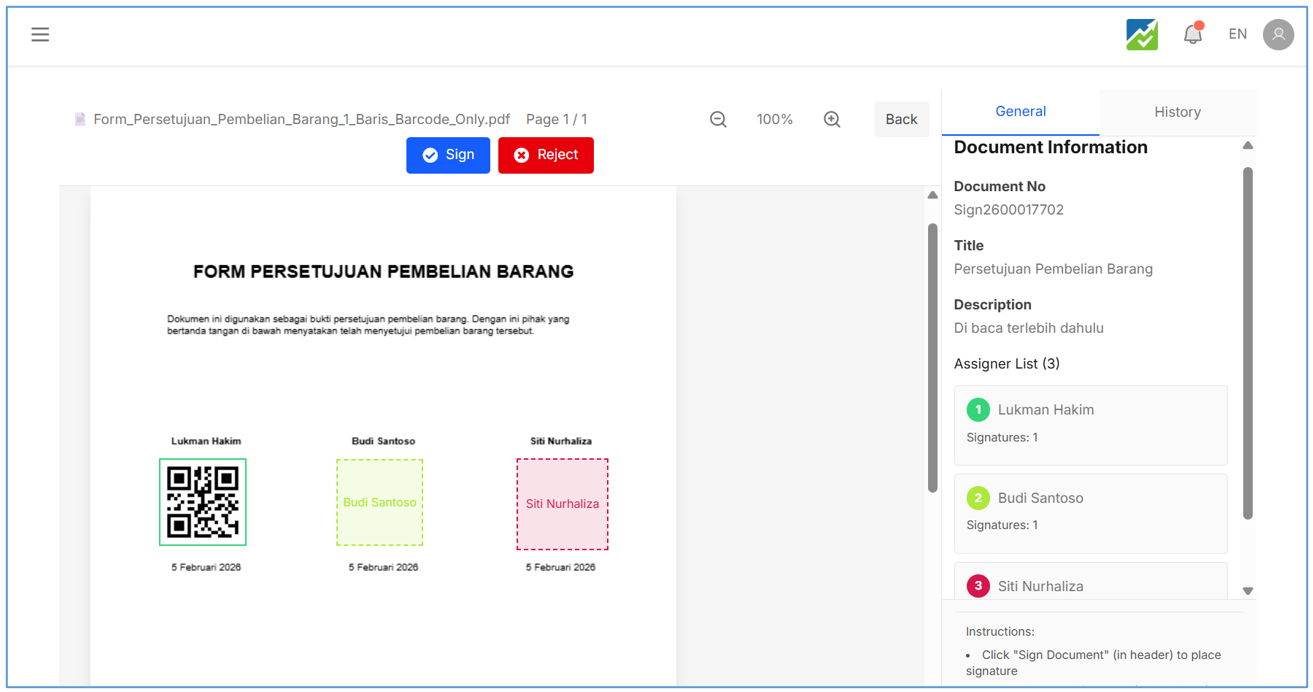This screenshot has height=692, width=1313.
Task: Switch to the History tab
Action: pyautogui.click(x=1177, y=112)
